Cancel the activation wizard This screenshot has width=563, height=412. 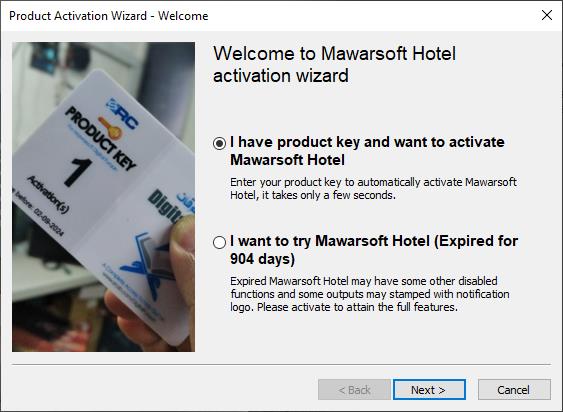pos(514,390)
